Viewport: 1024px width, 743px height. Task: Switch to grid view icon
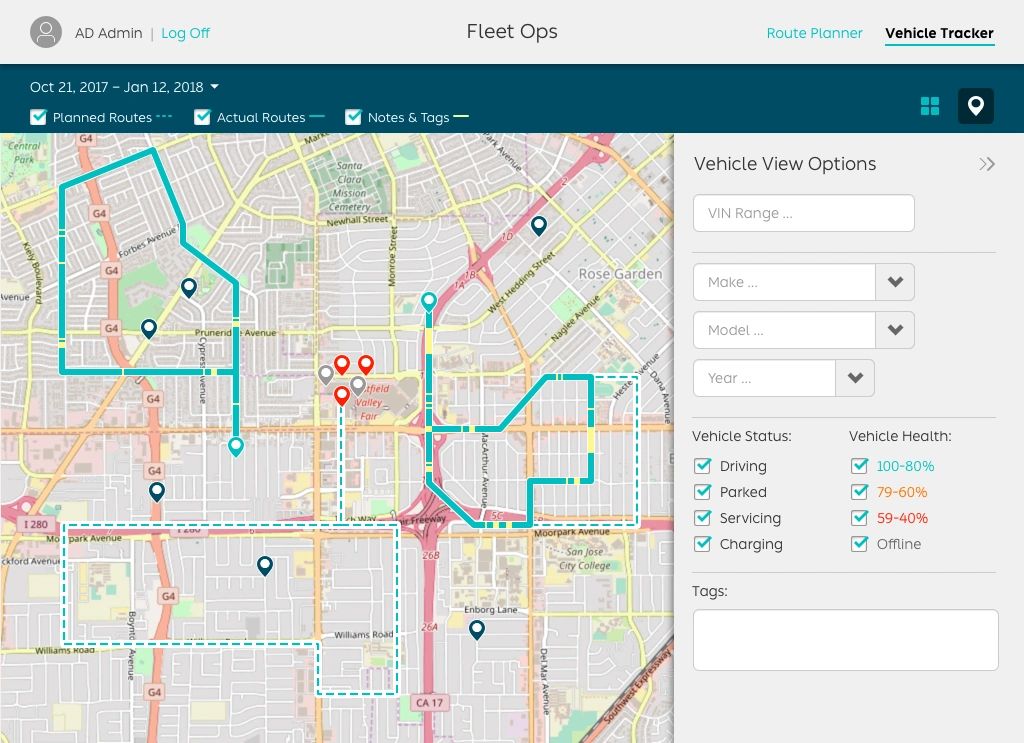[930, 106]
